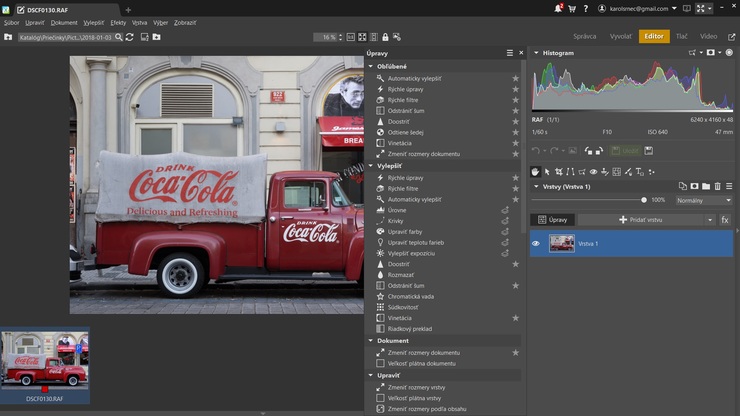Open the Výber menu
Screen dimensions: 740x416
[160, 23]
